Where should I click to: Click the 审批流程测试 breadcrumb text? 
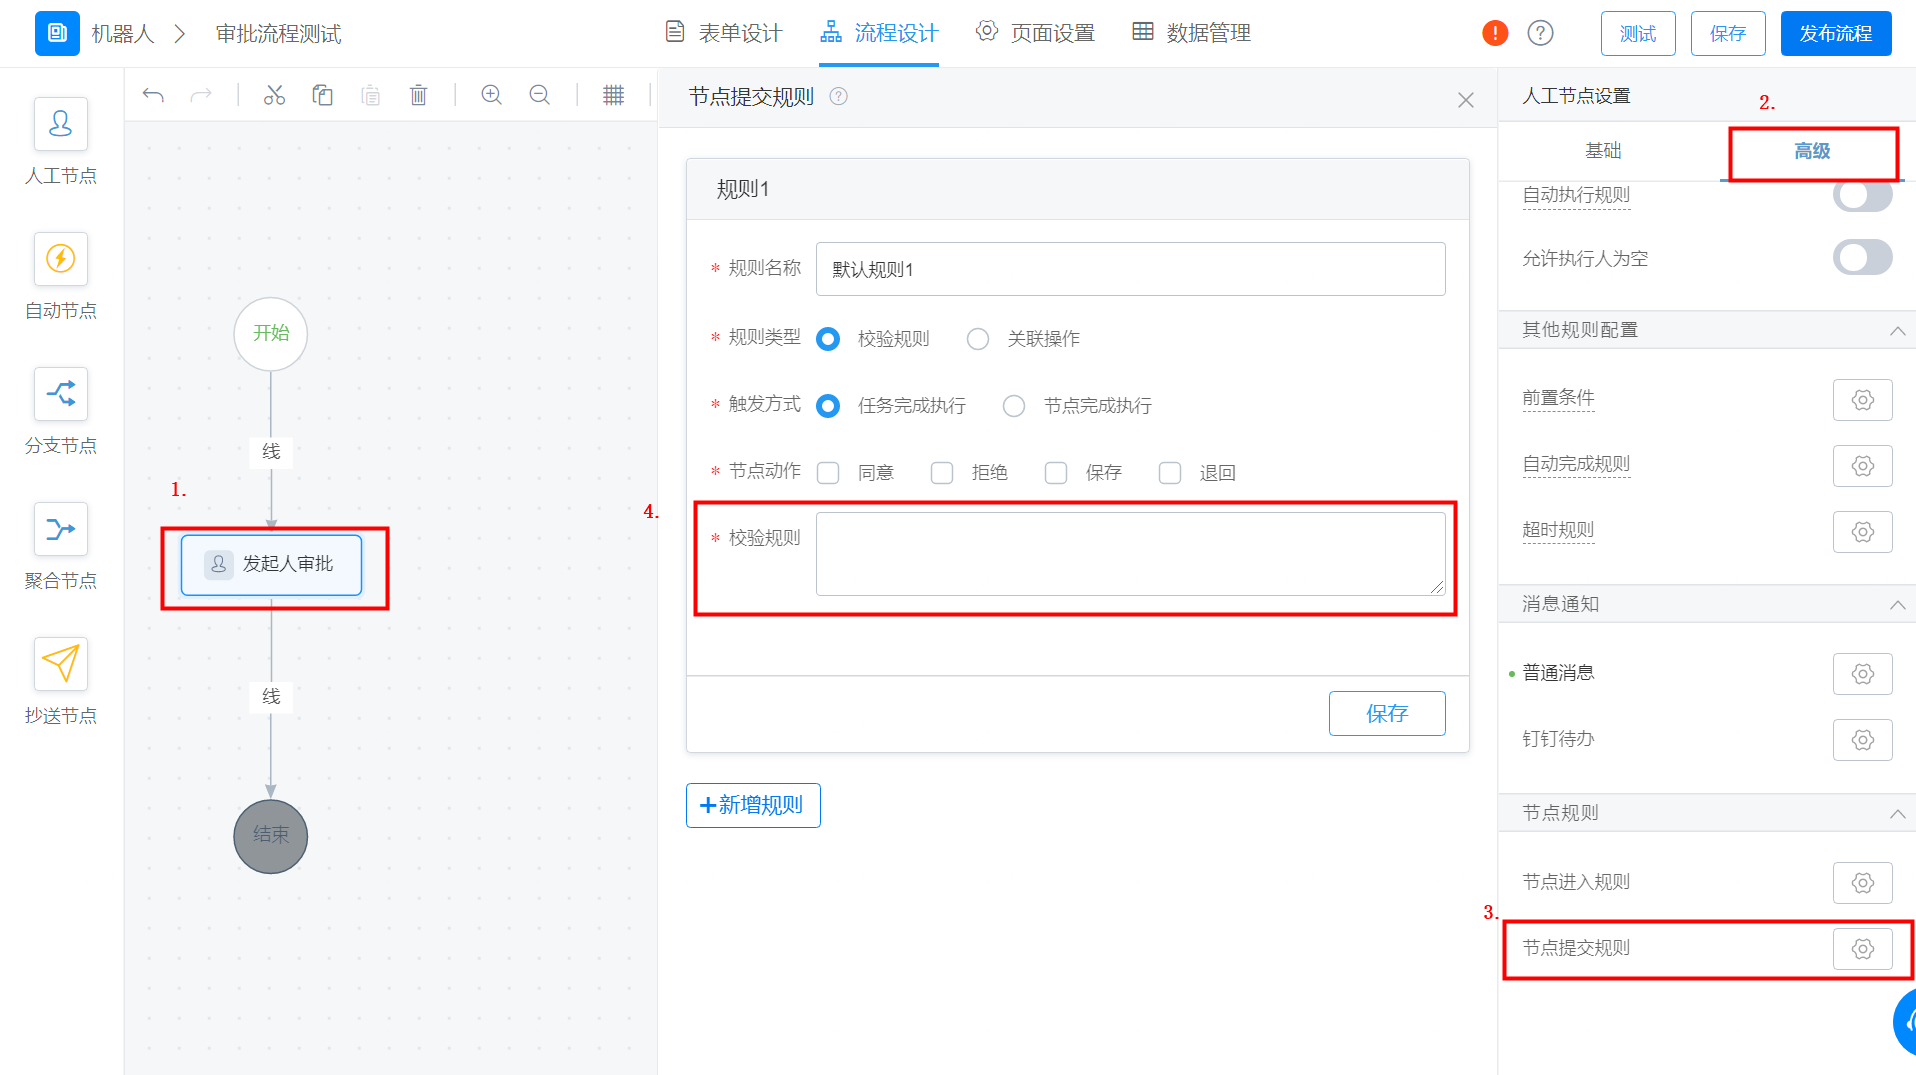(279, 34)
